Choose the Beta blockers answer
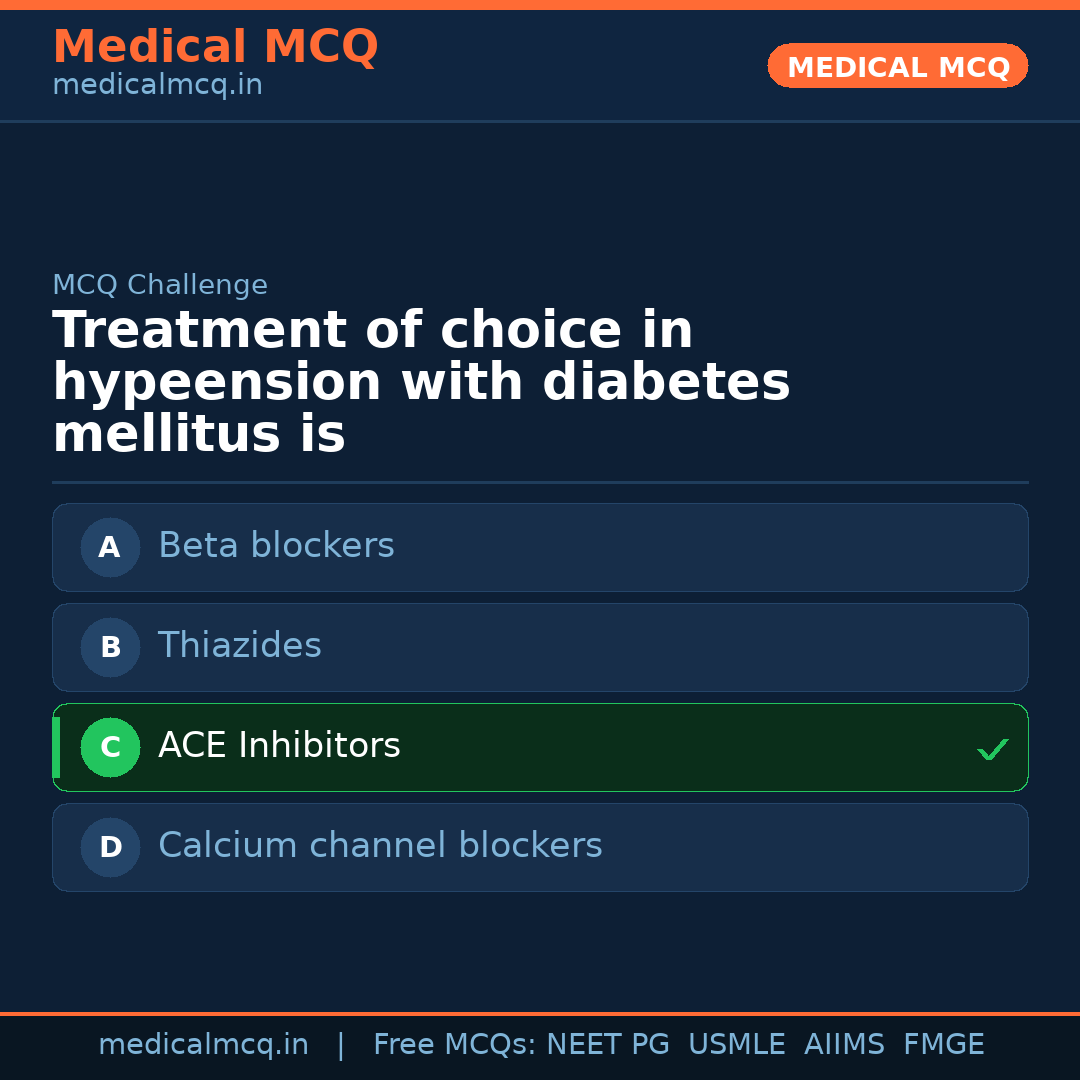This screenshot has height=1080, width=1080. 276,546
